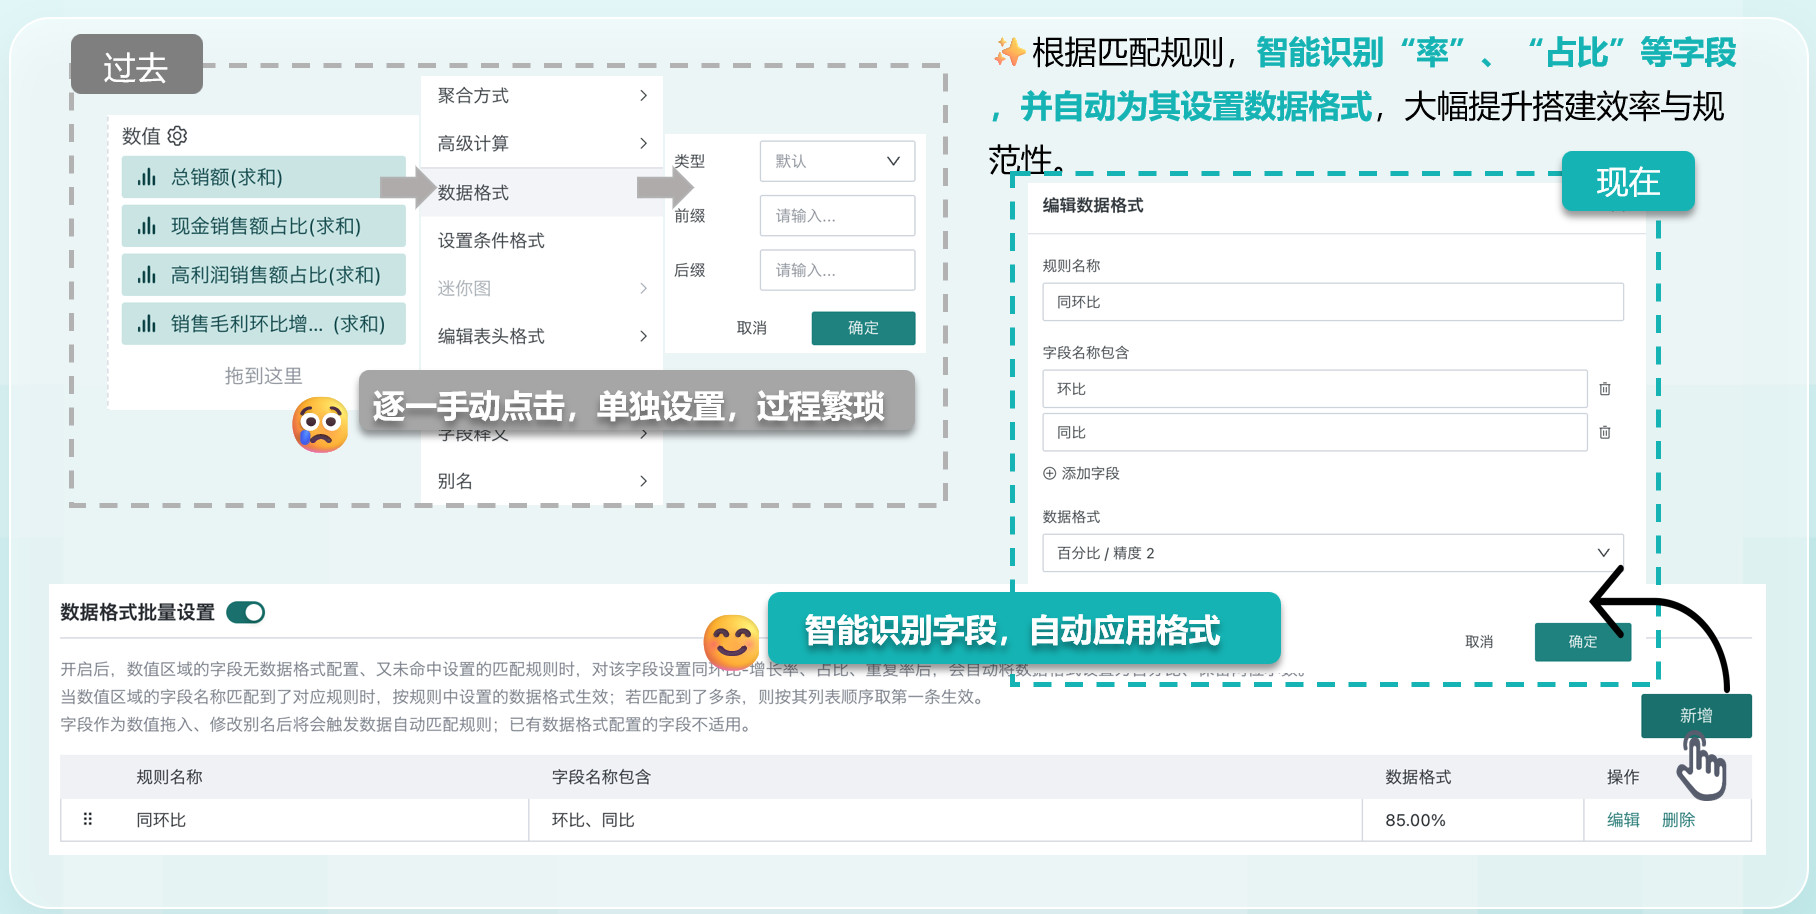Click 删除 link for 同环比 rule
Viewport: 1816px width, 914px height.
pos(1678,820)
